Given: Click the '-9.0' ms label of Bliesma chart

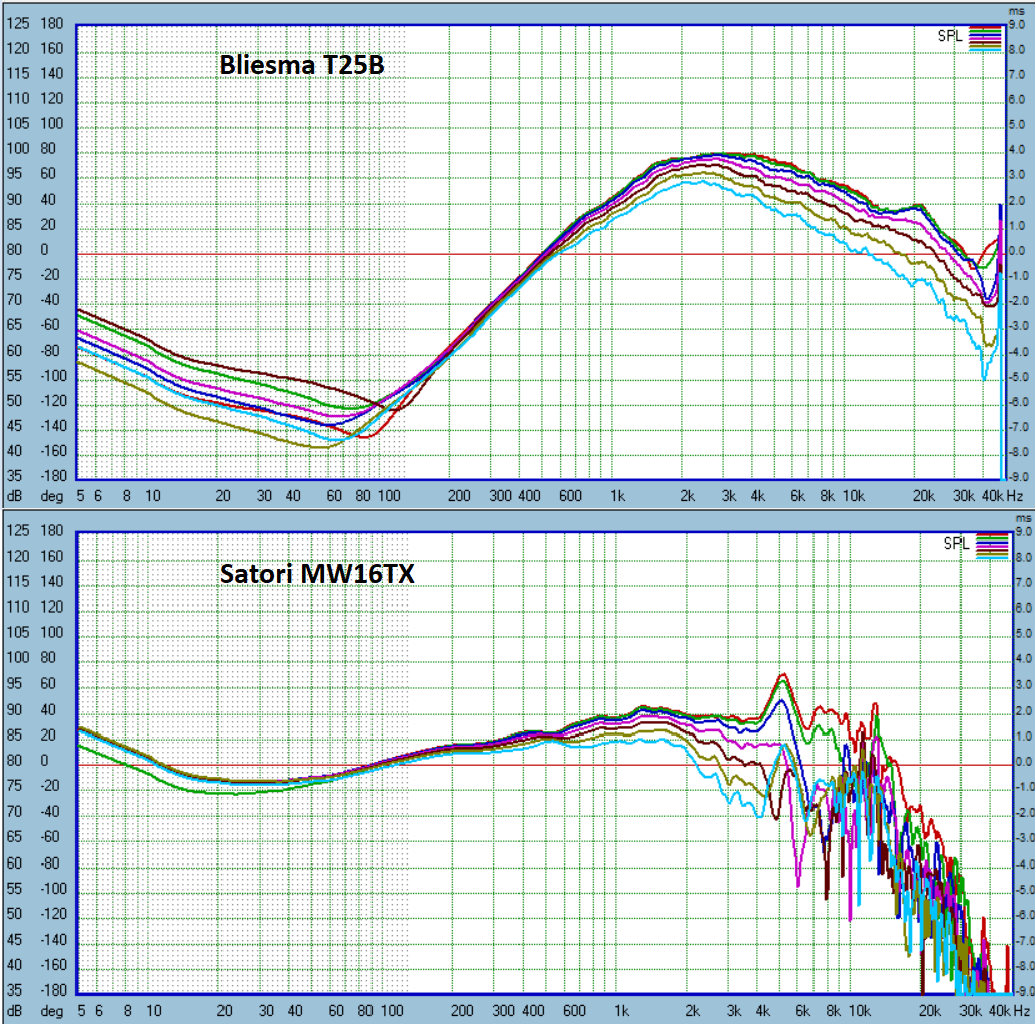Looking at the screenshot, I should (1017, 477).
